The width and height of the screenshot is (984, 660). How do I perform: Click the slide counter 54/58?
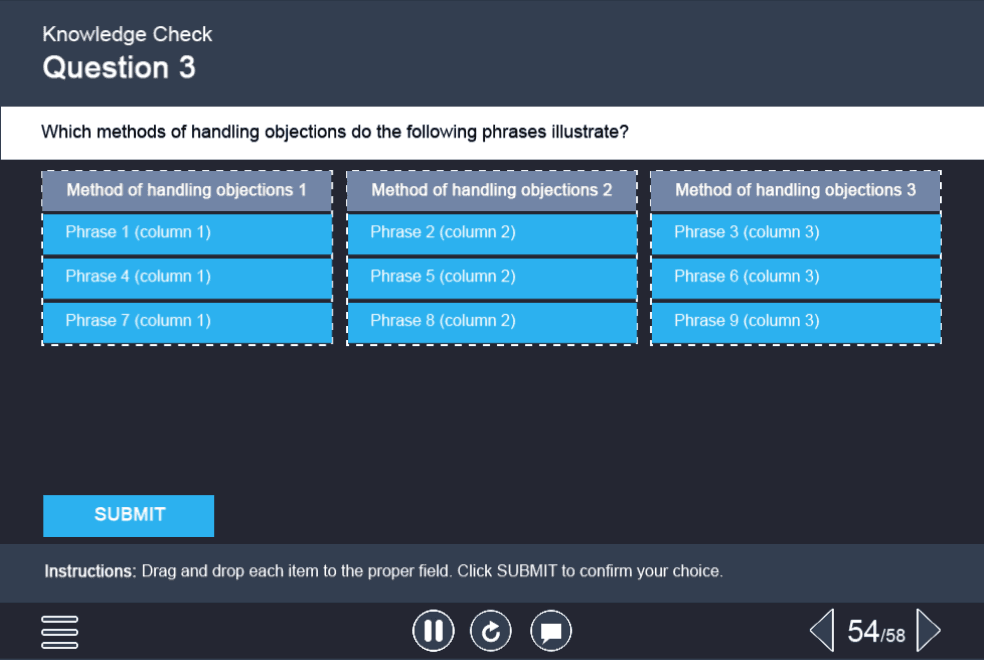point(876,632)
